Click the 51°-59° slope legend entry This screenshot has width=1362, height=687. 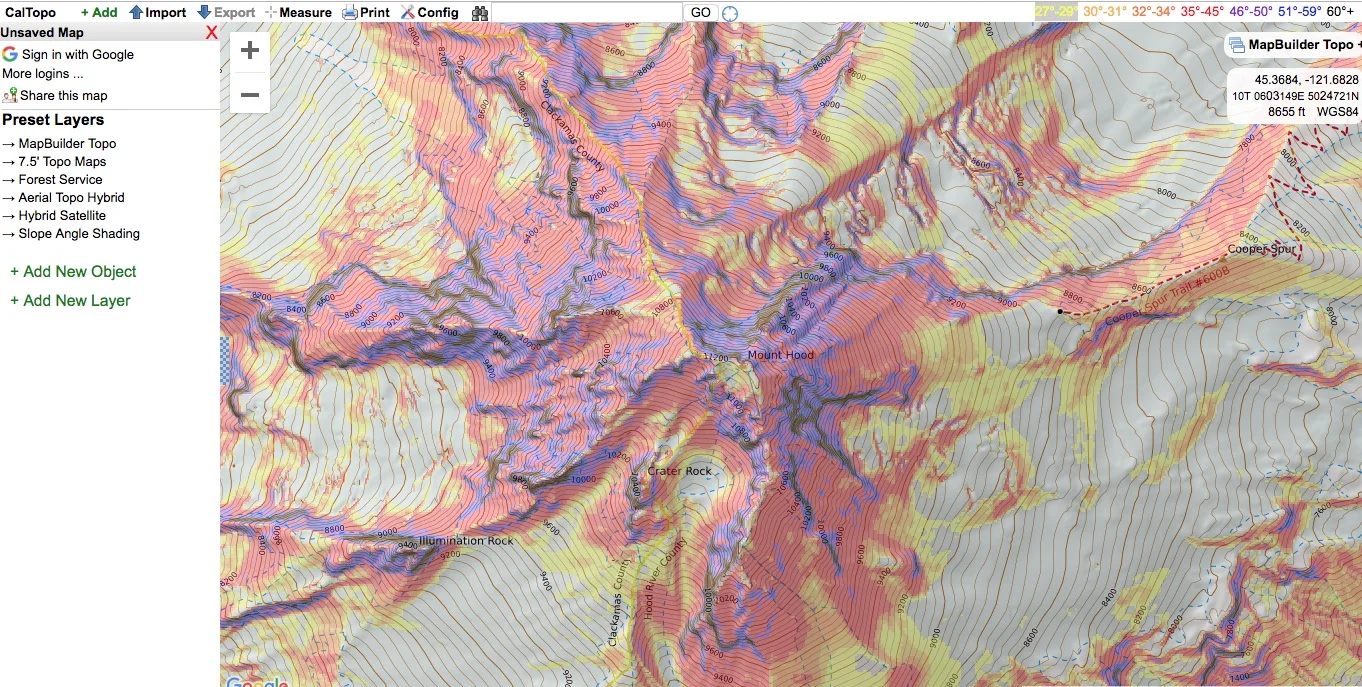tap(1300, 12)
